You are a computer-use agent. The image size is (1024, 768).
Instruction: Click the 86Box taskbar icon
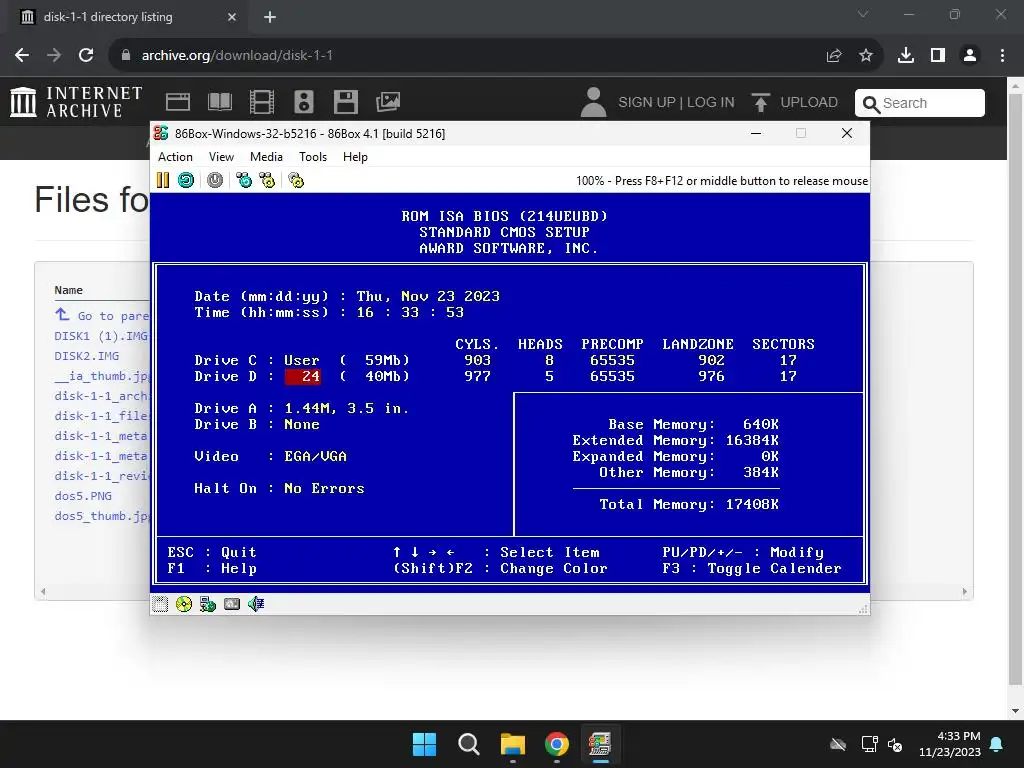600,744
